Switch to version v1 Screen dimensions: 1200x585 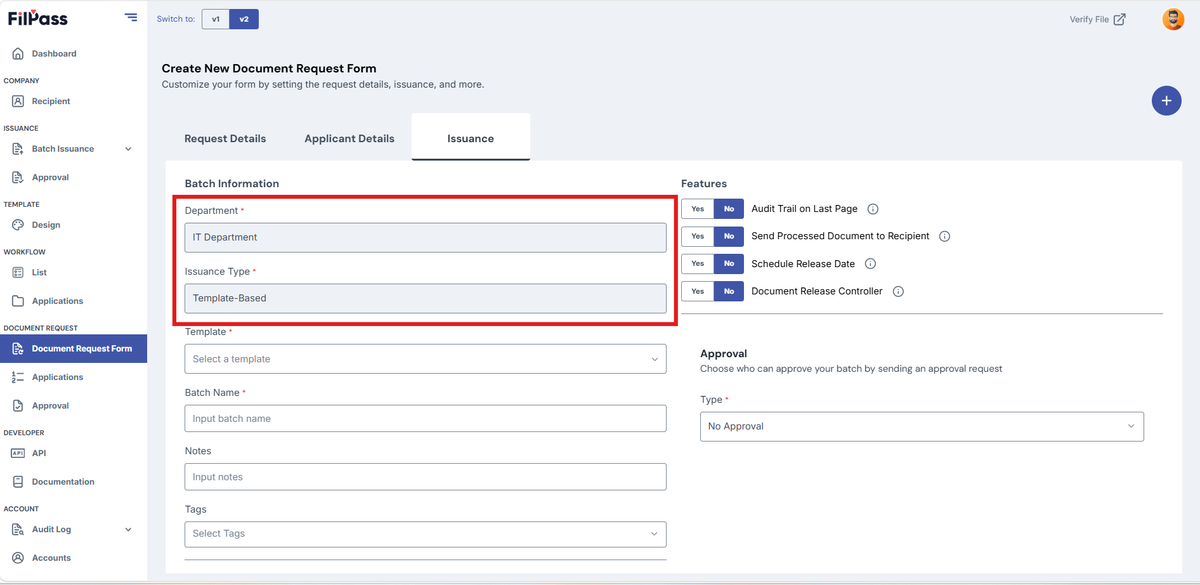click(x=215, y=19)
